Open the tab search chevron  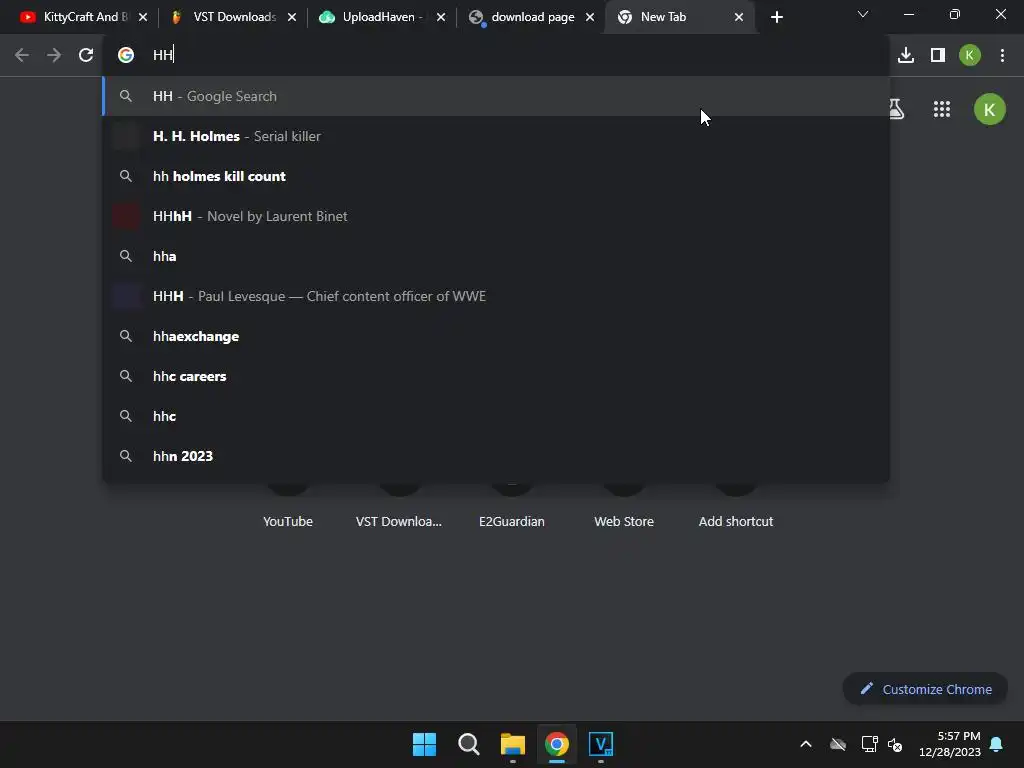[863, 14]
